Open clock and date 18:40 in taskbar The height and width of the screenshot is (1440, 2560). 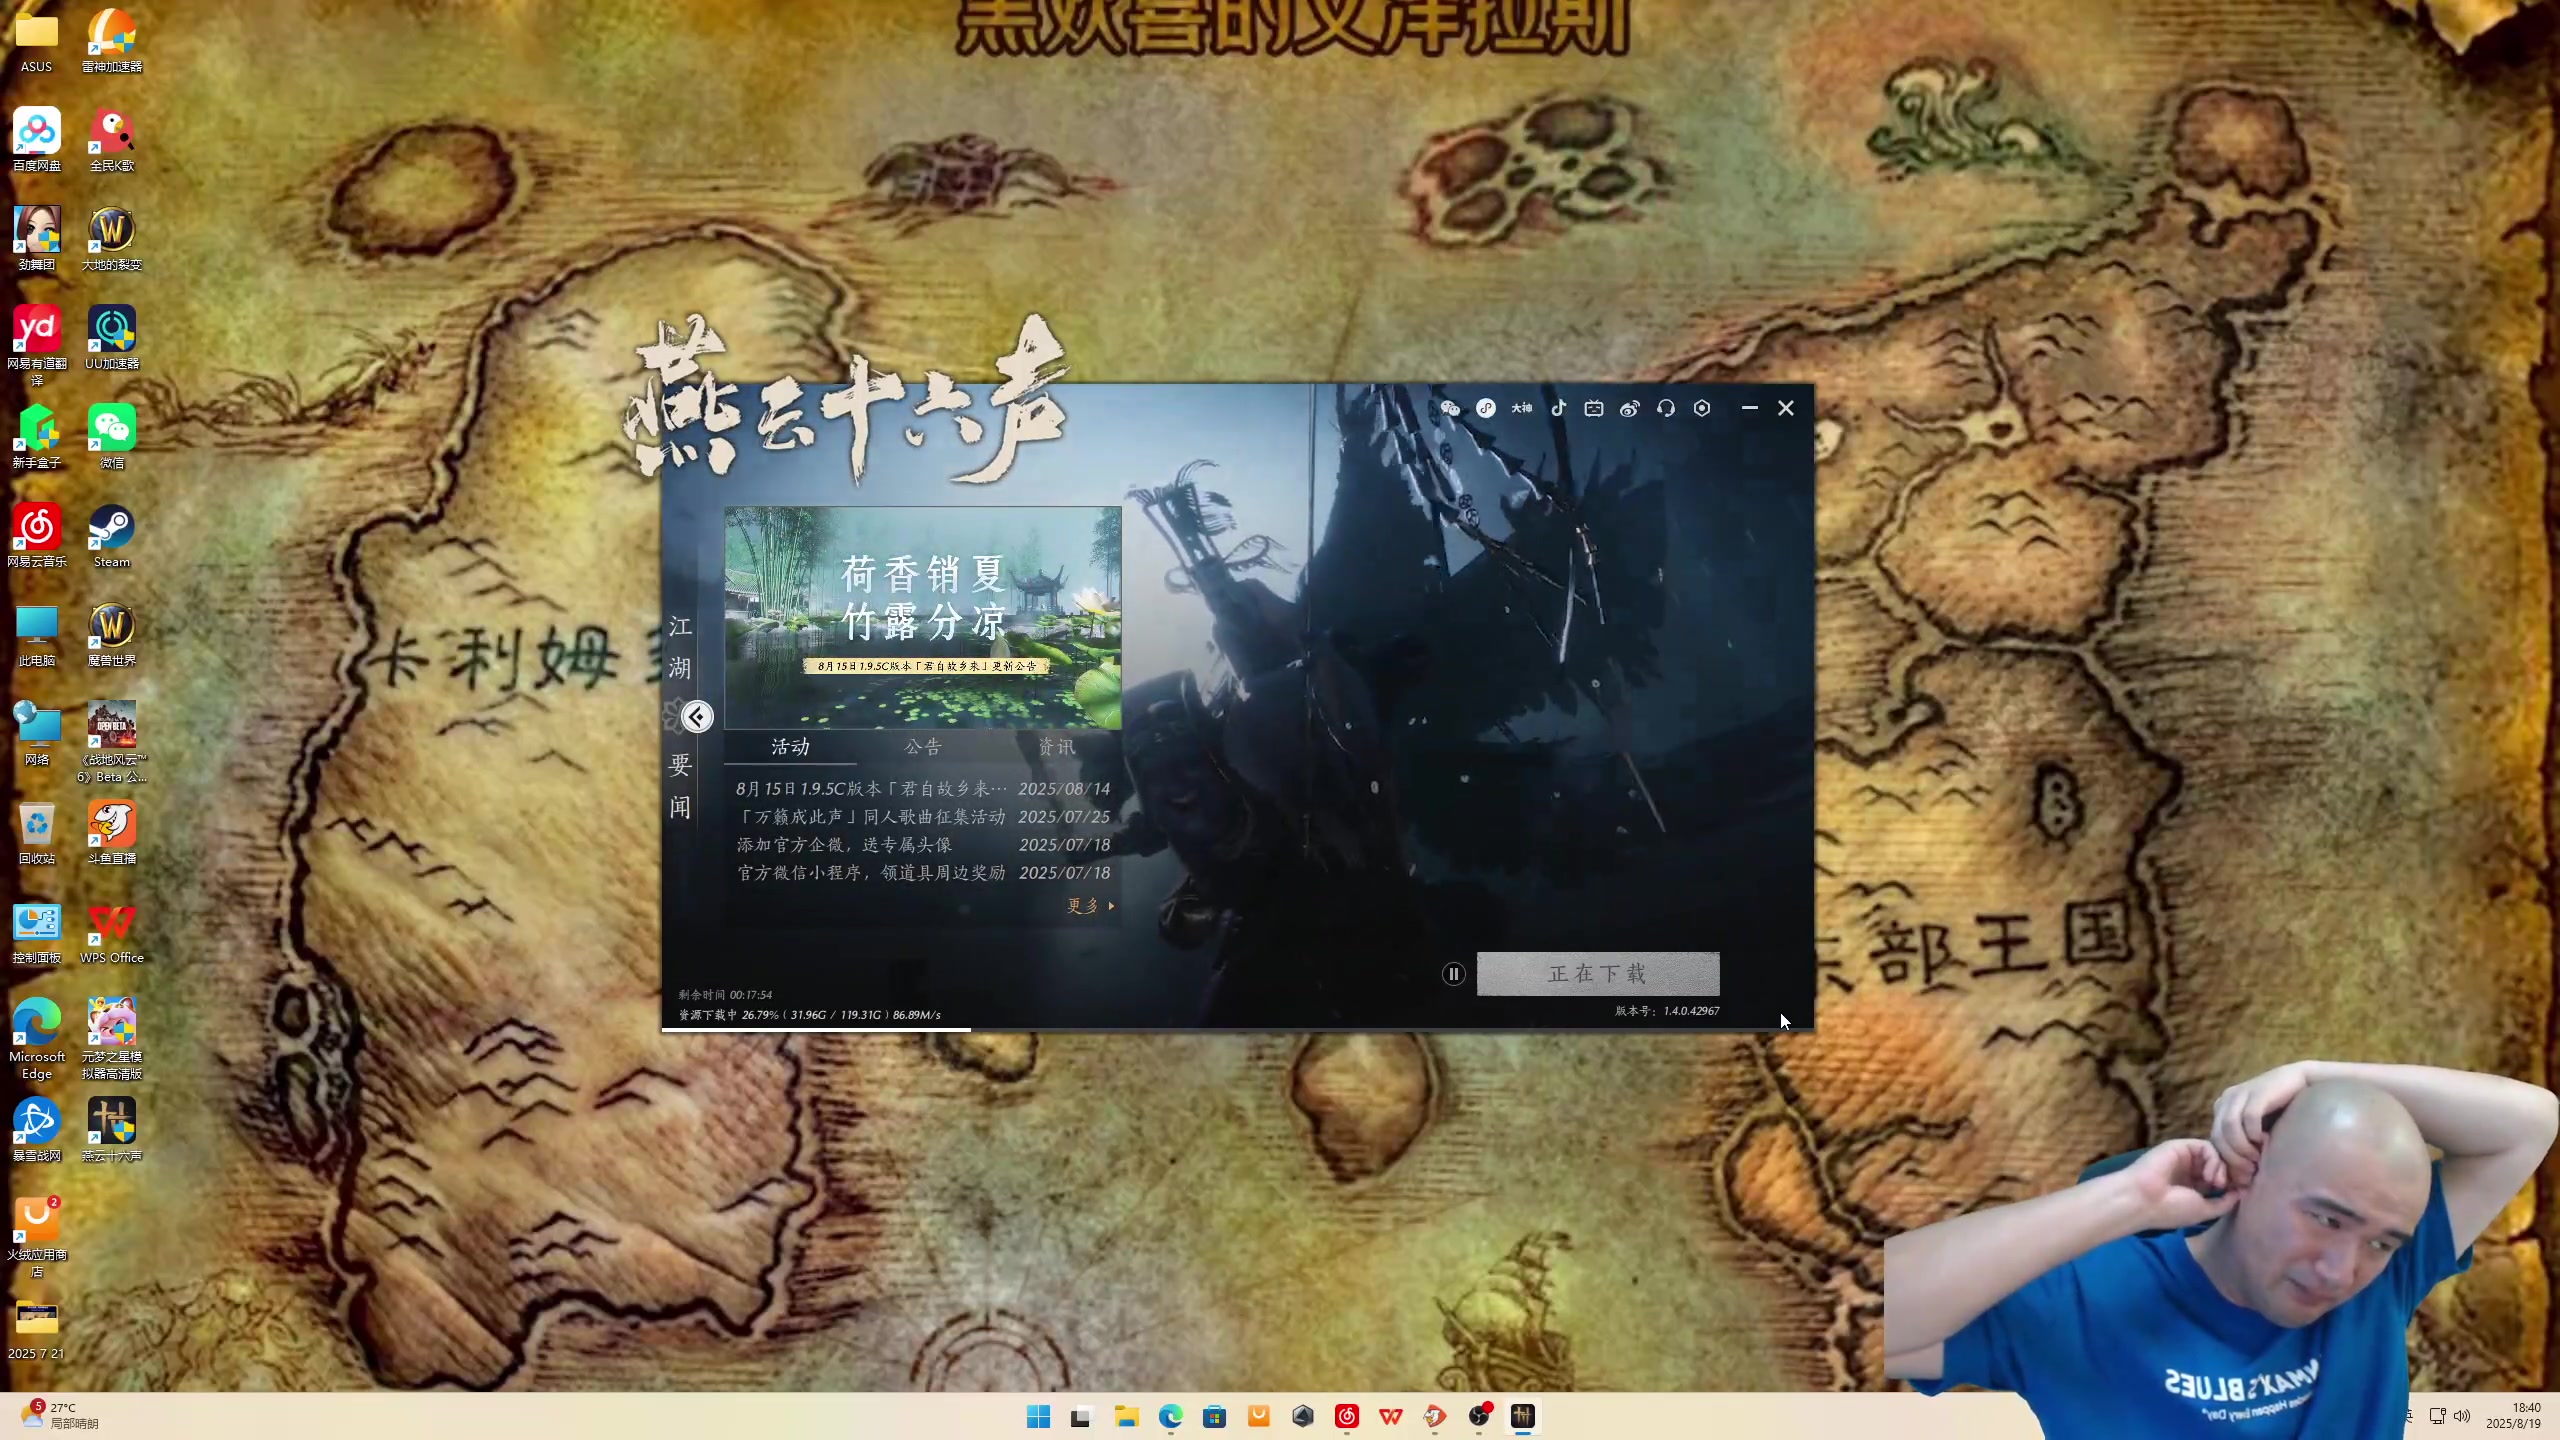[x=2513, y=1415]
